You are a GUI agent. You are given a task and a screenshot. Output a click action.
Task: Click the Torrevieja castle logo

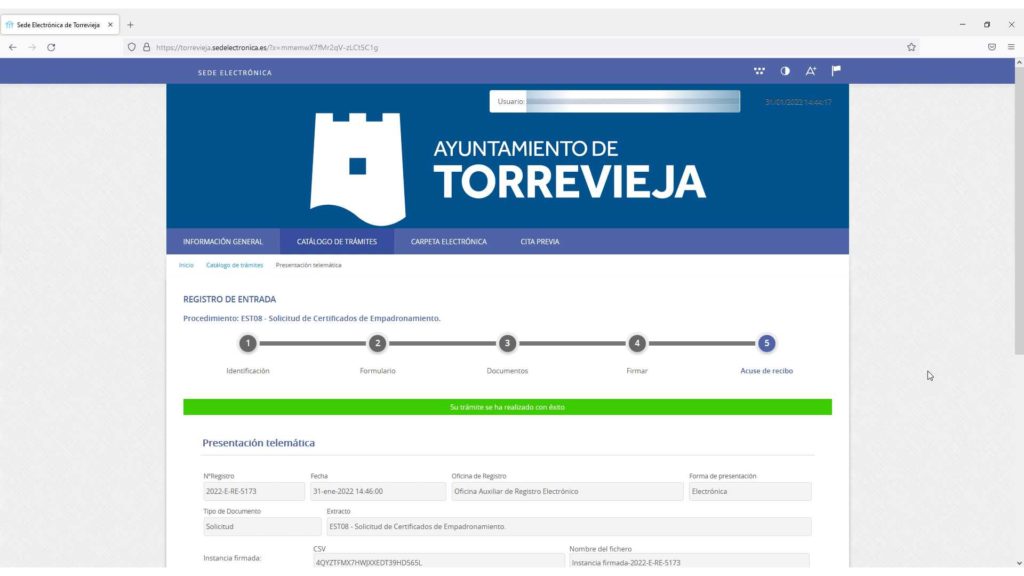tap(358, 168)
